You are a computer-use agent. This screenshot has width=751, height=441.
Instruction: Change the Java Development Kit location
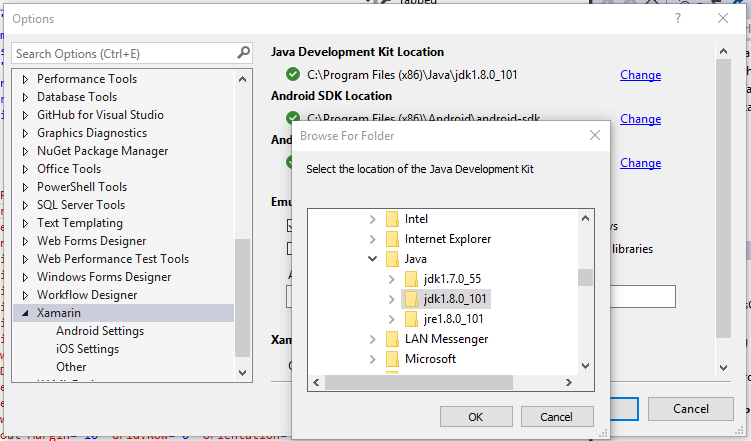pos(640,75)
